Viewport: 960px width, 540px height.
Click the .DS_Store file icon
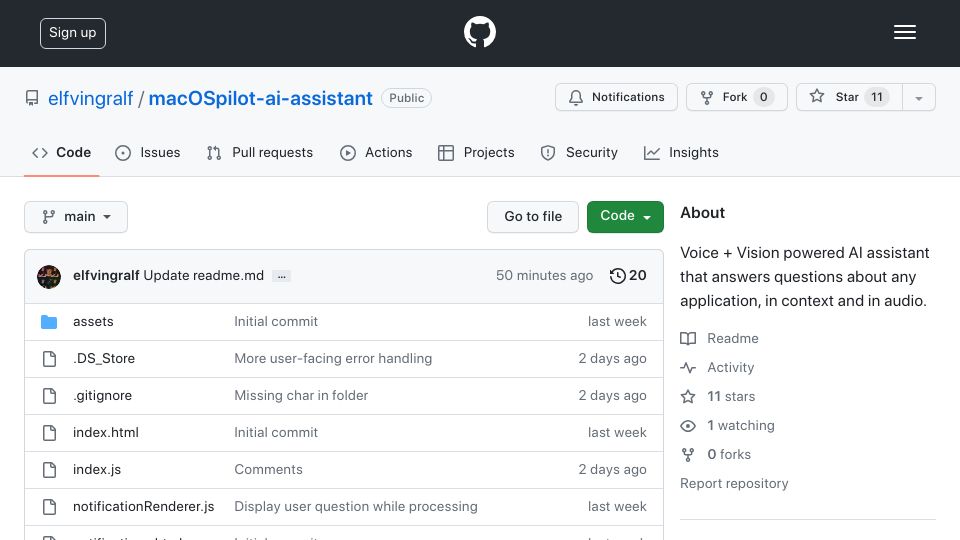[x=50, y=359]
